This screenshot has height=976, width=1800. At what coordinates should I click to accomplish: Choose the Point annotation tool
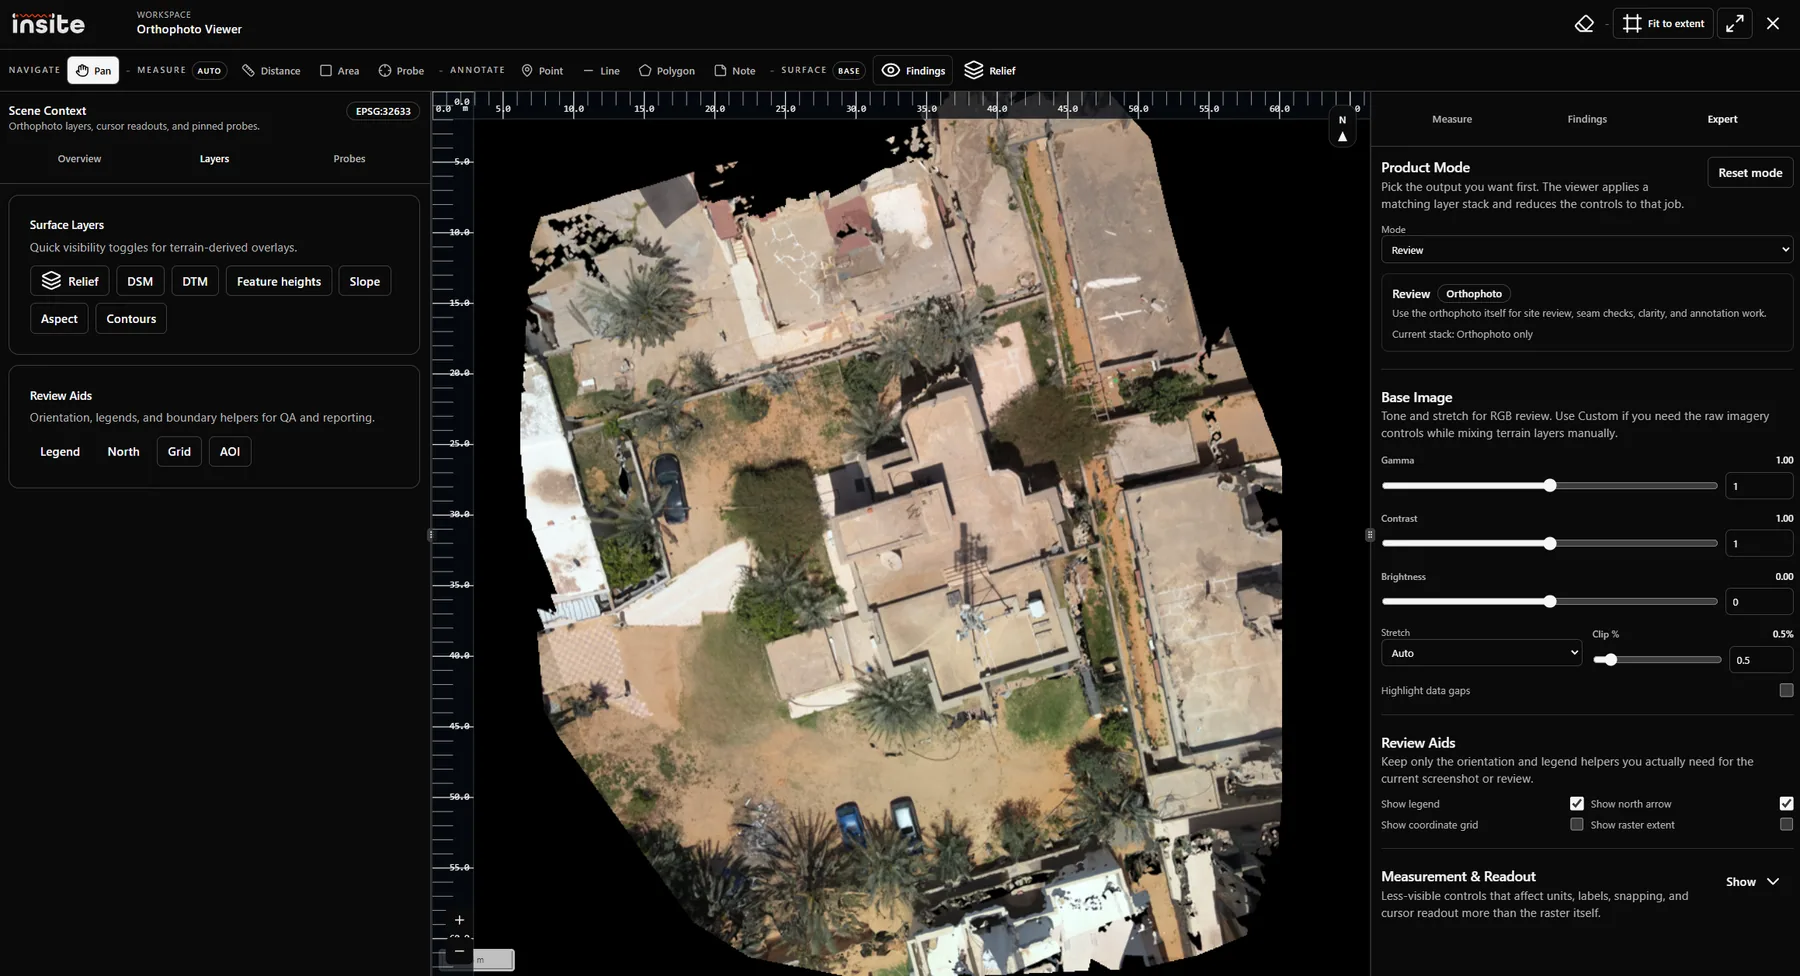point(542,71)
